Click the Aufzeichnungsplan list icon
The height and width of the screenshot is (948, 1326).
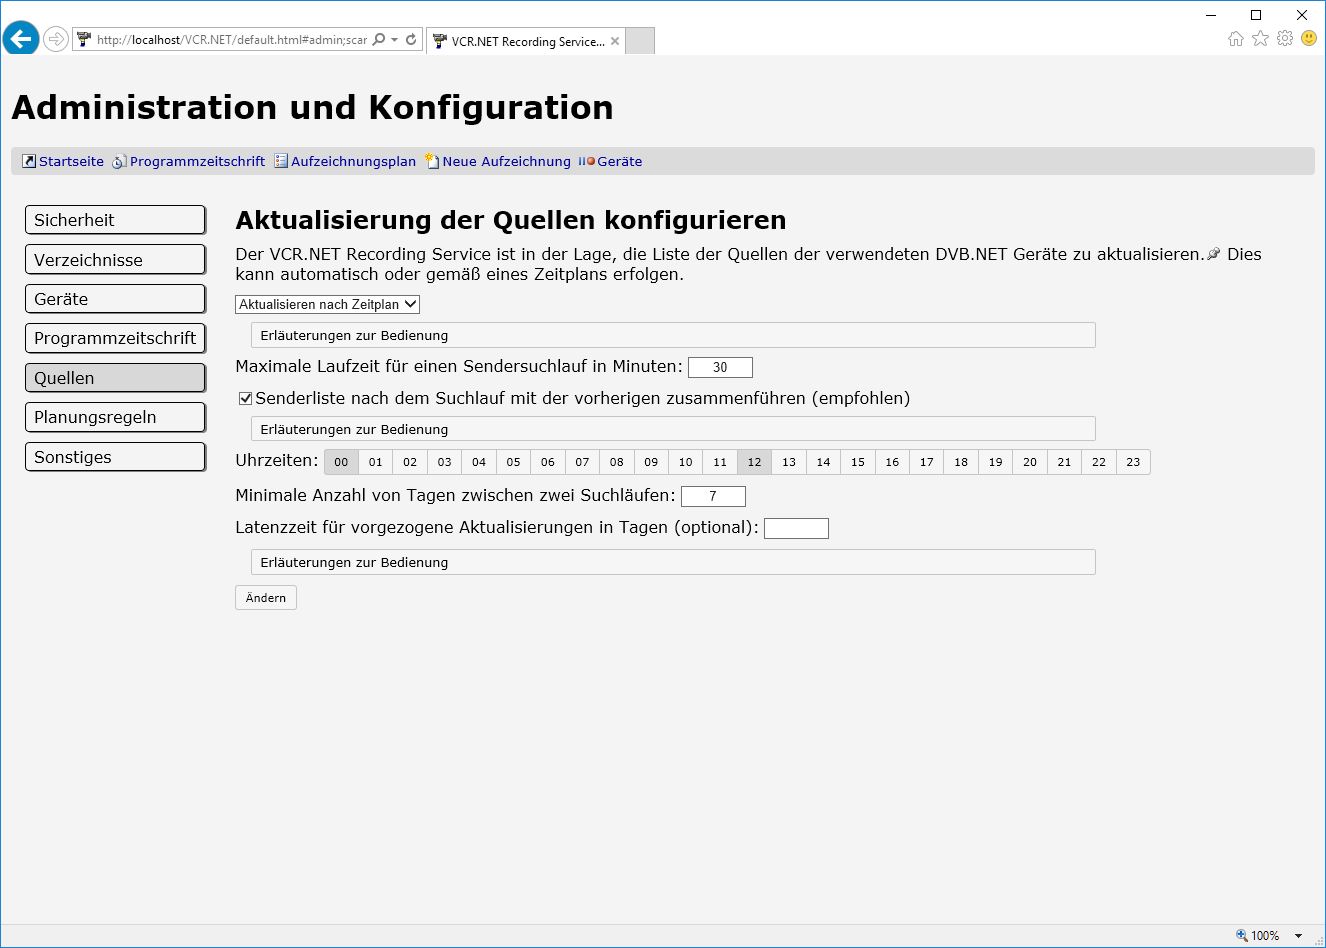pos(281,161)
